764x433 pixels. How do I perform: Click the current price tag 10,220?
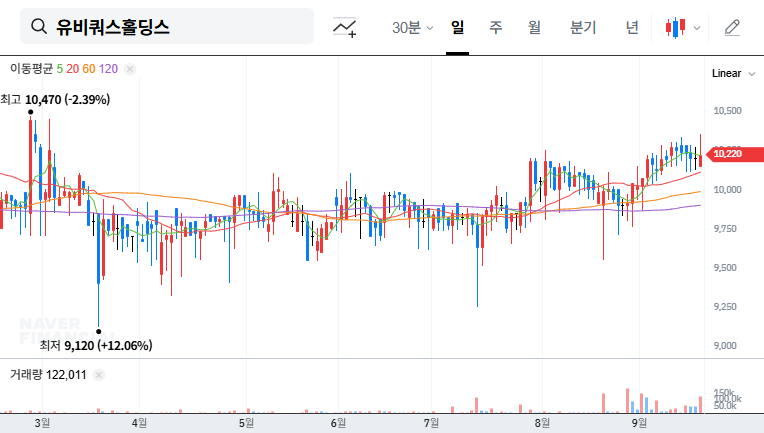pyautogui.click(x=735, y=154)
